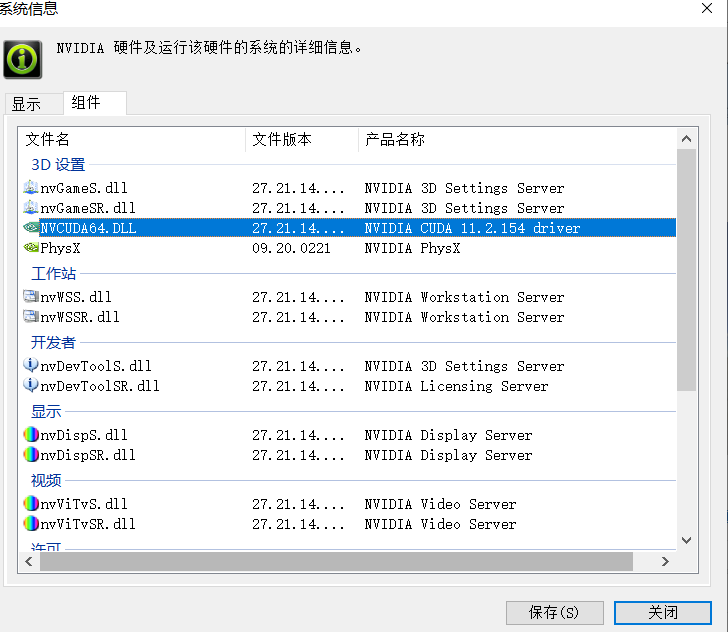Viewport: 728px width, 632px height.
Task: Click the nvViTvS.dll Video Server product name
Action: pyautogui.click(x=440, y=504)
